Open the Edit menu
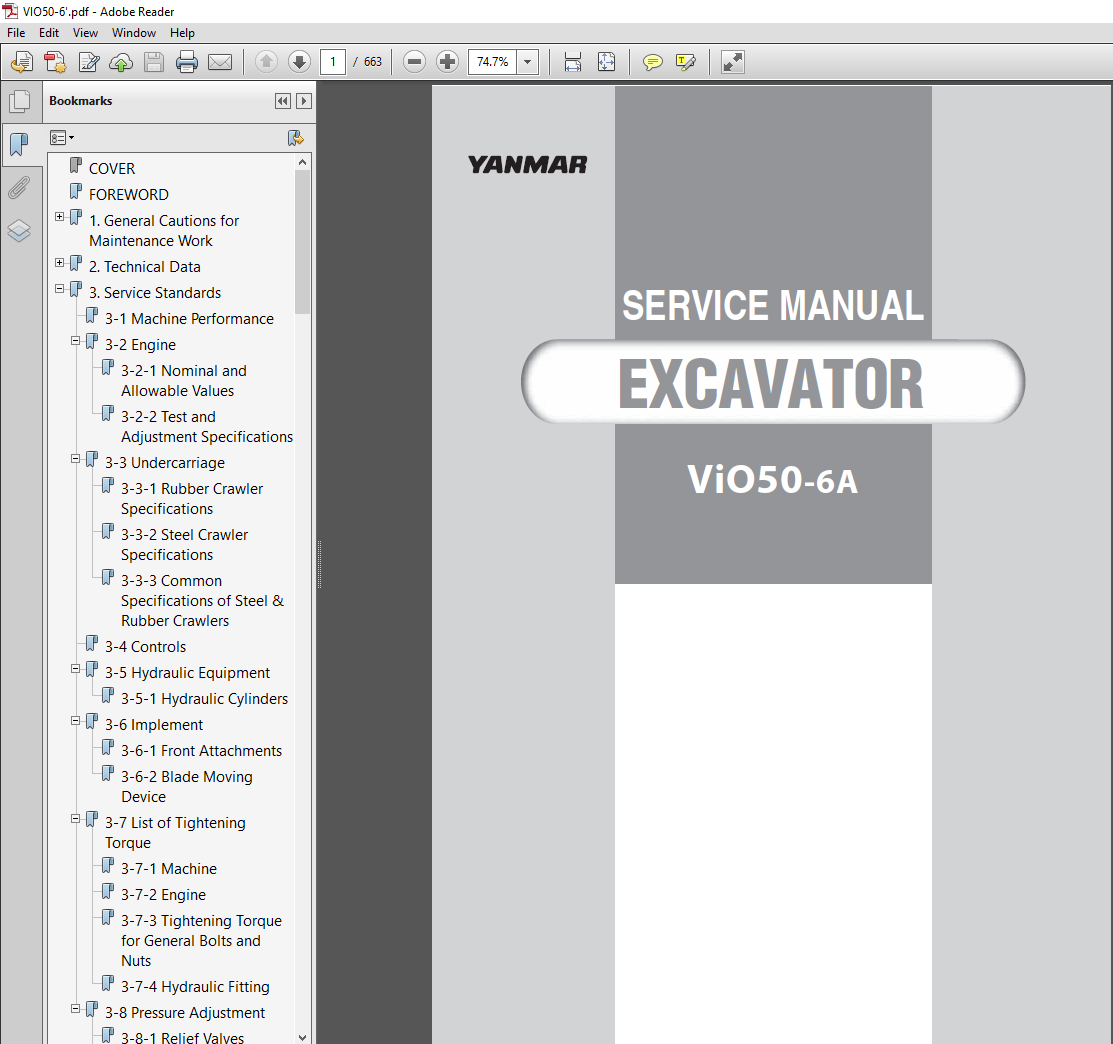Screen dimensions: 1113x1044 click(48, 33)
